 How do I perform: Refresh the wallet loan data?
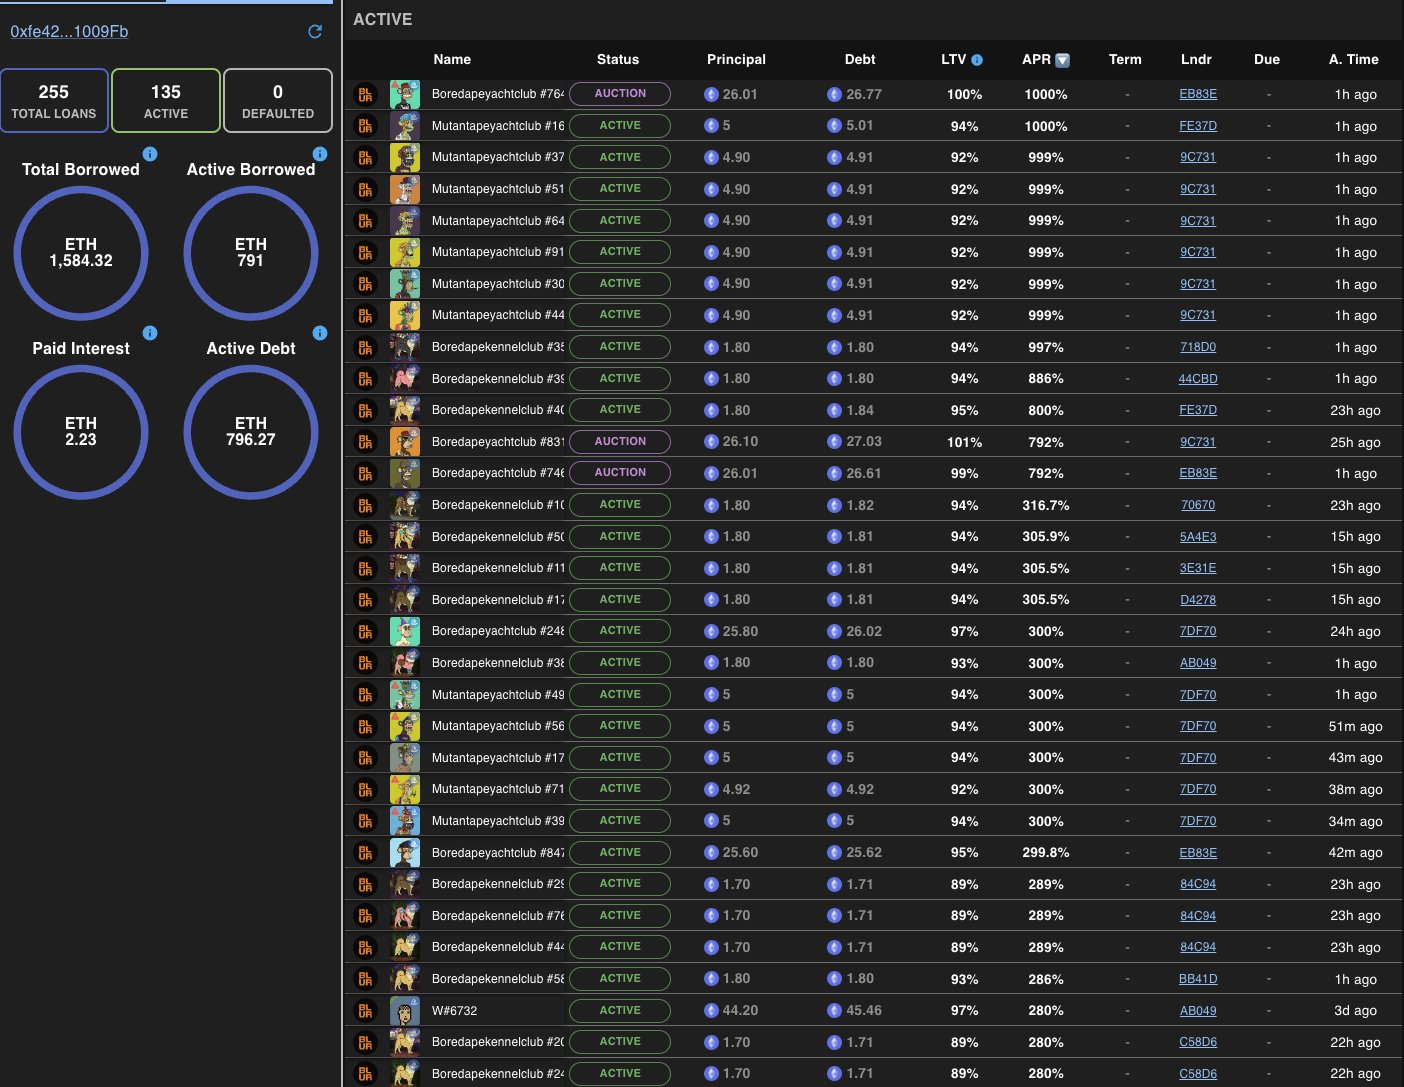315,32
